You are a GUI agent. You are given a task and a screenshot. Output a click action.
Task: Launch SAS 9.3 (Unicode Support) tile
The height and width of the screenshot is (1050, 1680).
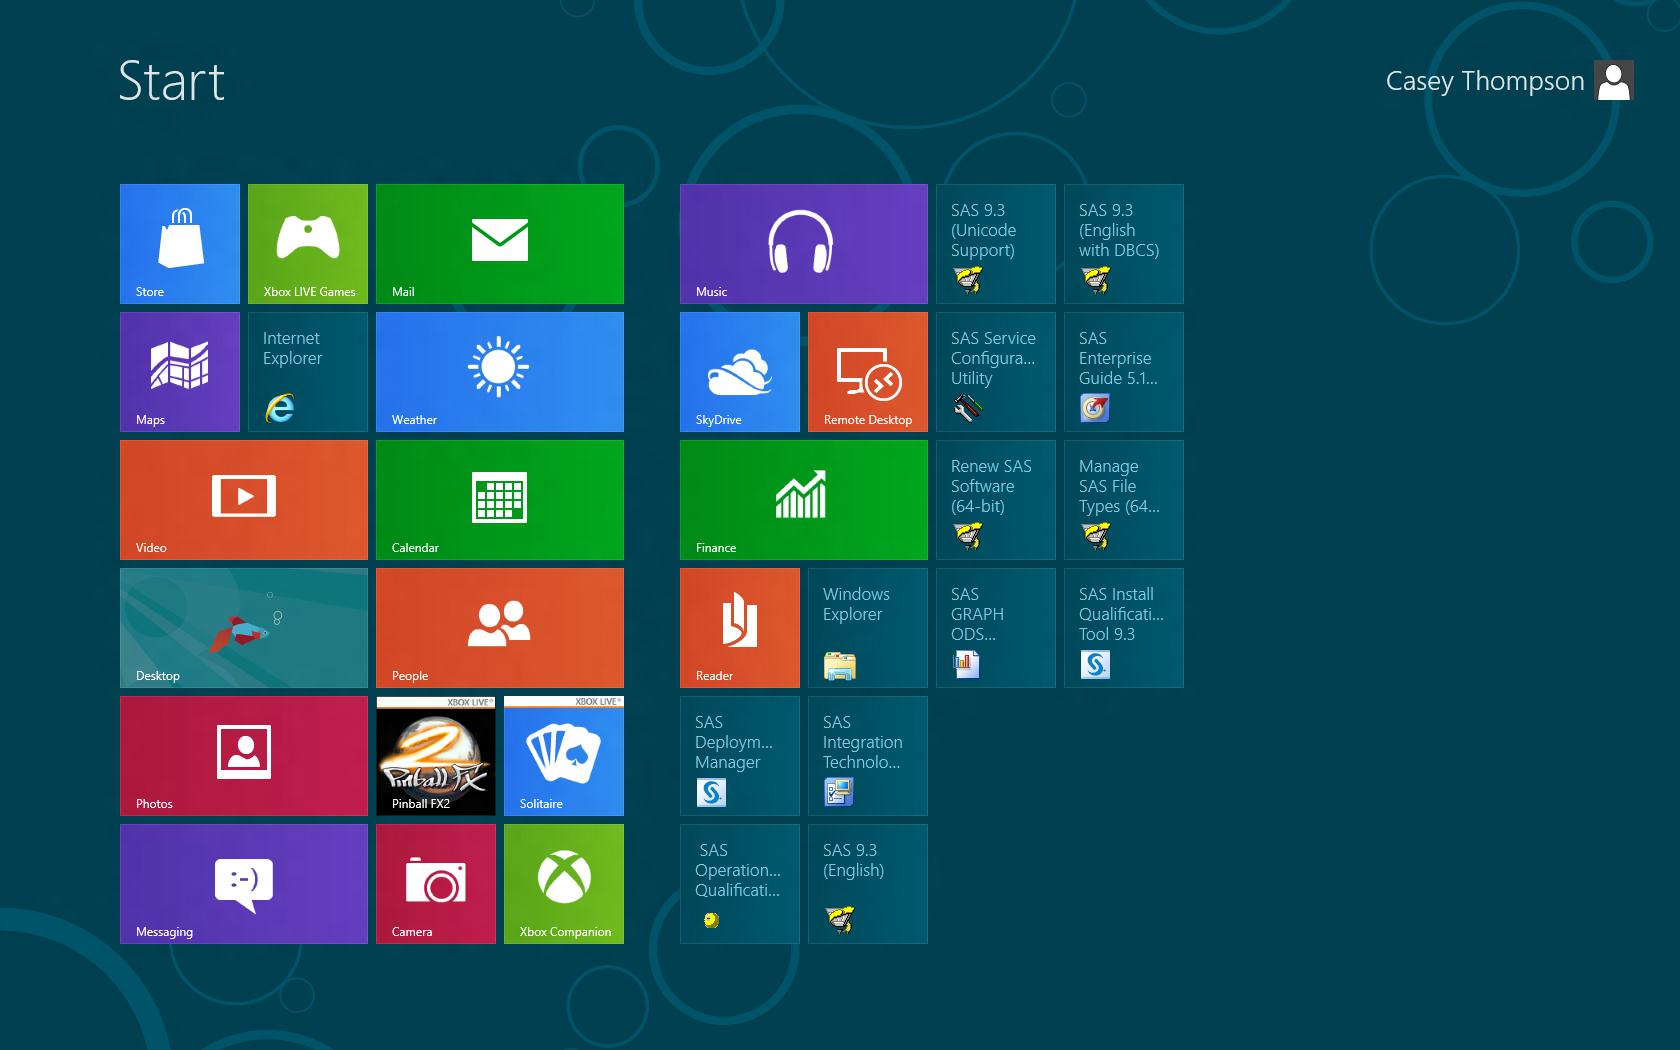pos(996,244)
